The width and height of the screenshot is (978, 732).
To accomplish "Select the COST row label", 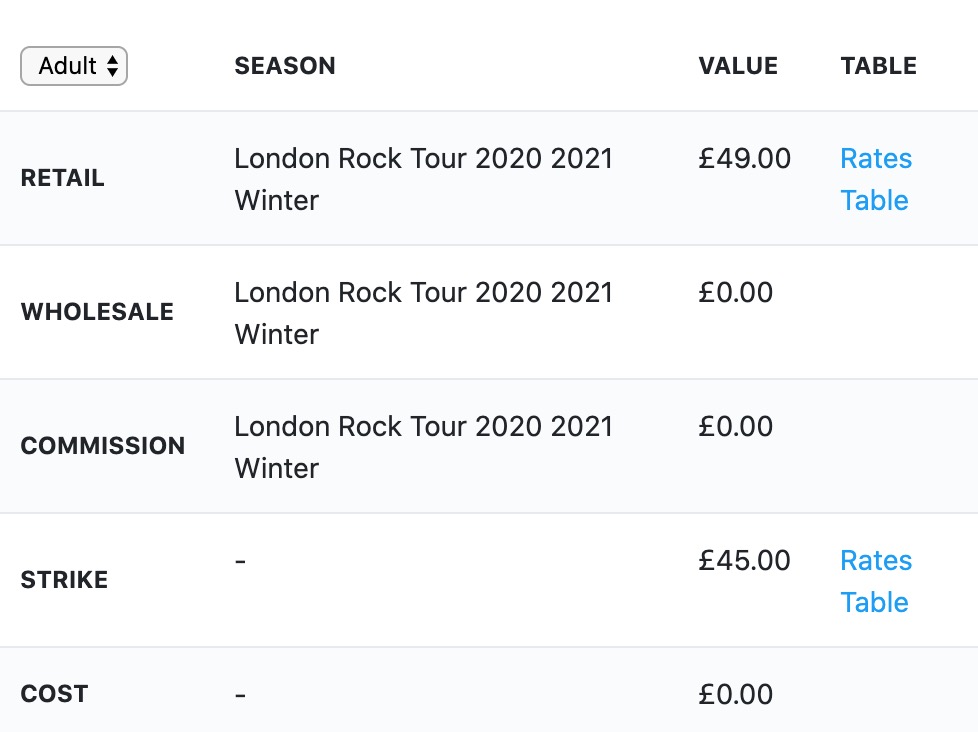I will click(54, 694).
